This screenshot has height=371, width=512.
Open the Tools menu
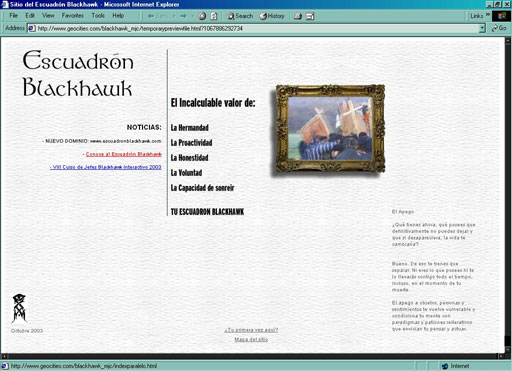[98, 15]
